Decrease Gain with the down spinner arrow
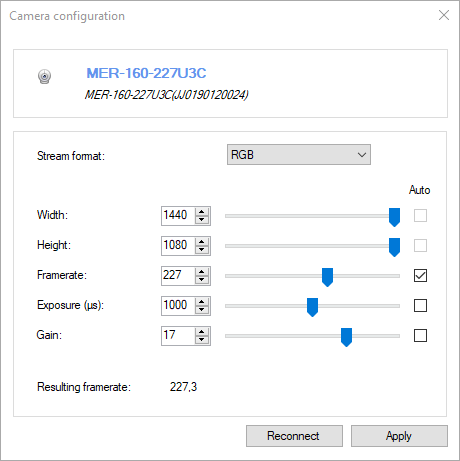This screenshot has height=461, width=460. [x=202, y=340]
